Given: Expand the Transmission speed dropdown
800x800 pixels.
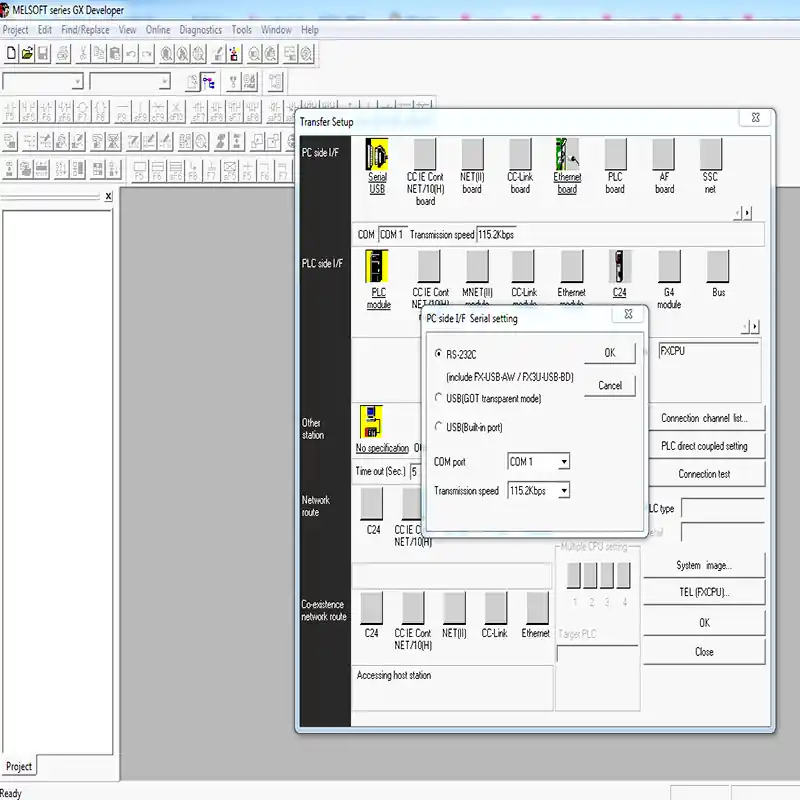Looking at the screenshot, I should [x=564, y=491].
